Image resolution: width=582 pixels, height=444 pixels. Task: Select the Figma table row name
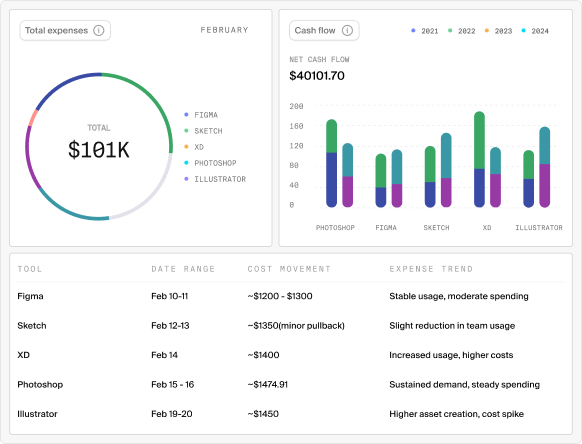tap(30, 296)
